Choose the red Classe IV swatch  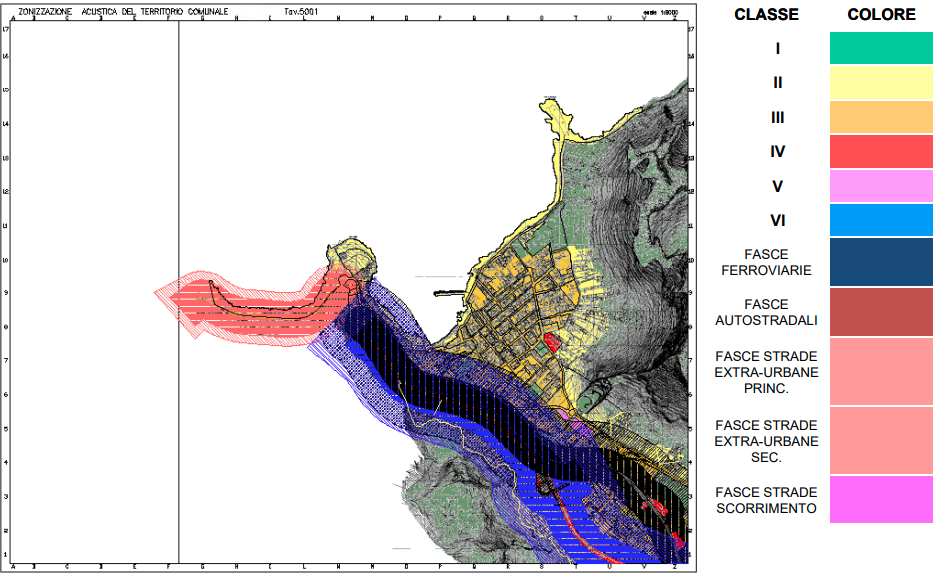coord(881,152)
